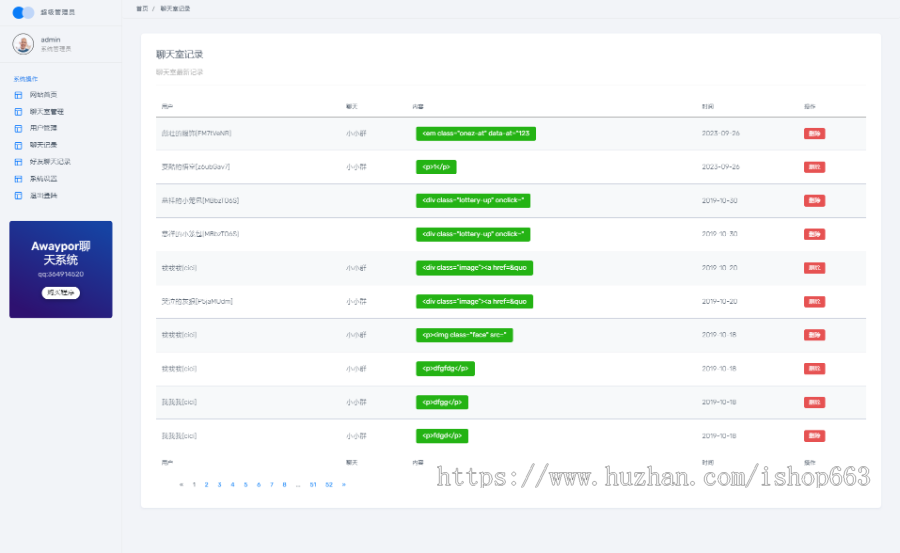Go to page 3 in pagination

coord(219,485)
